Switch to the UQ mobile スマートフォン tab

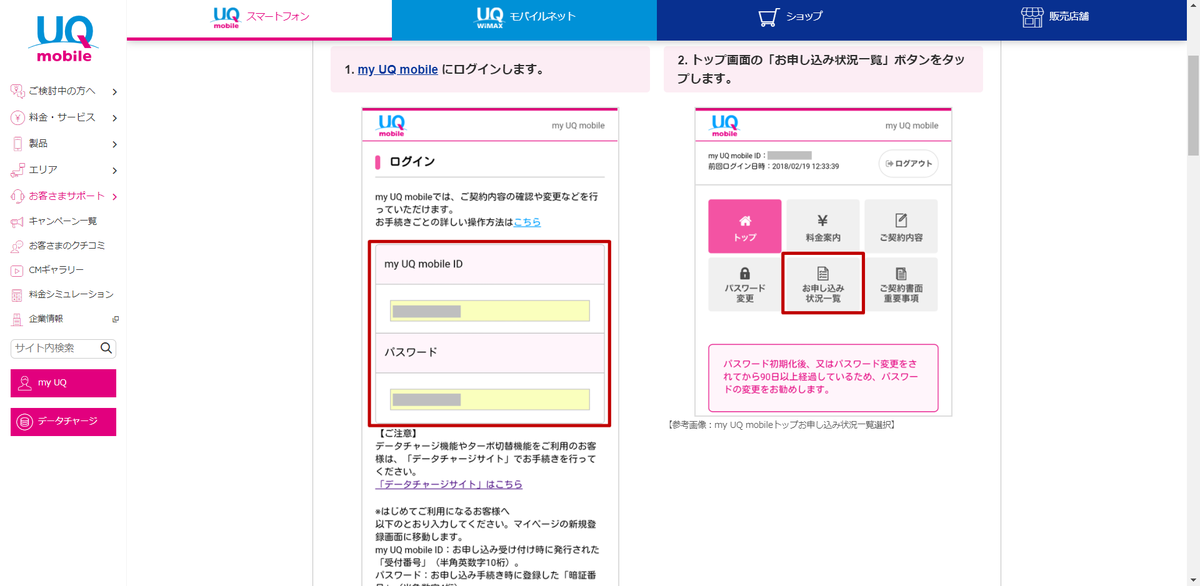(259, 18)
